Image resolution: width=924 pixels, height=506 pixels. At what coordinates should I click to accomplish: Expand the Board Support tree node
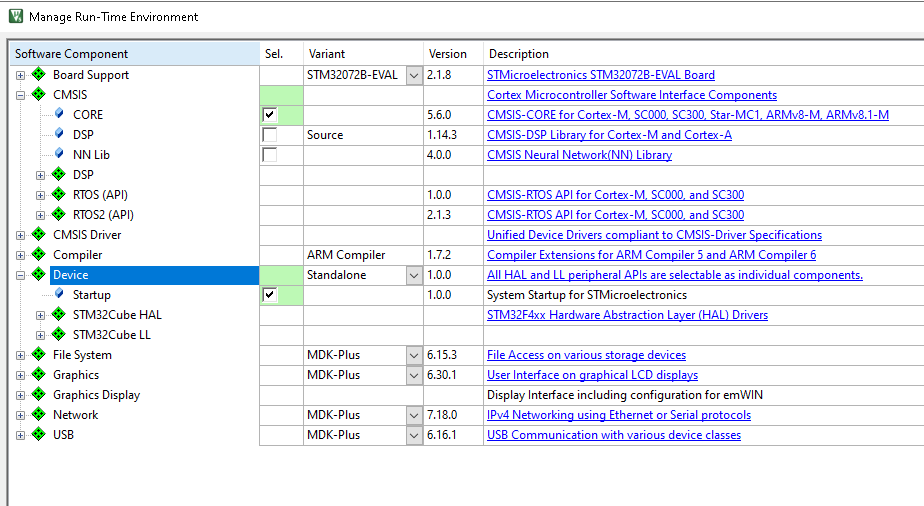coord(20,75)
